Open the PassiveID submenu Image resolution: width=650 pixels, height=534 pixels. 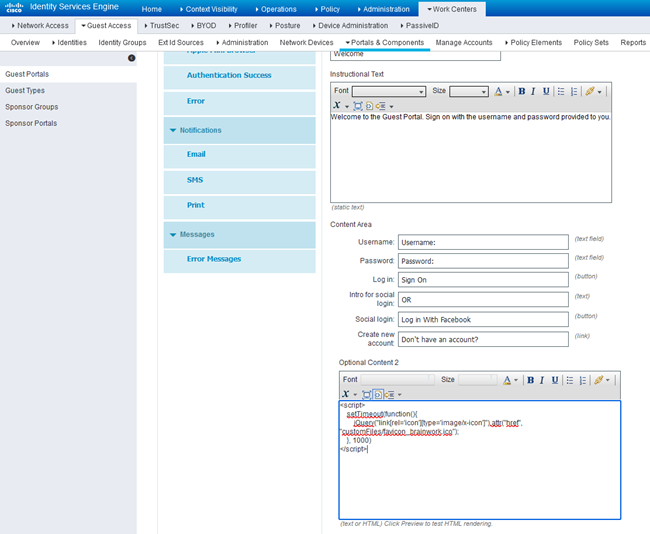422,26
